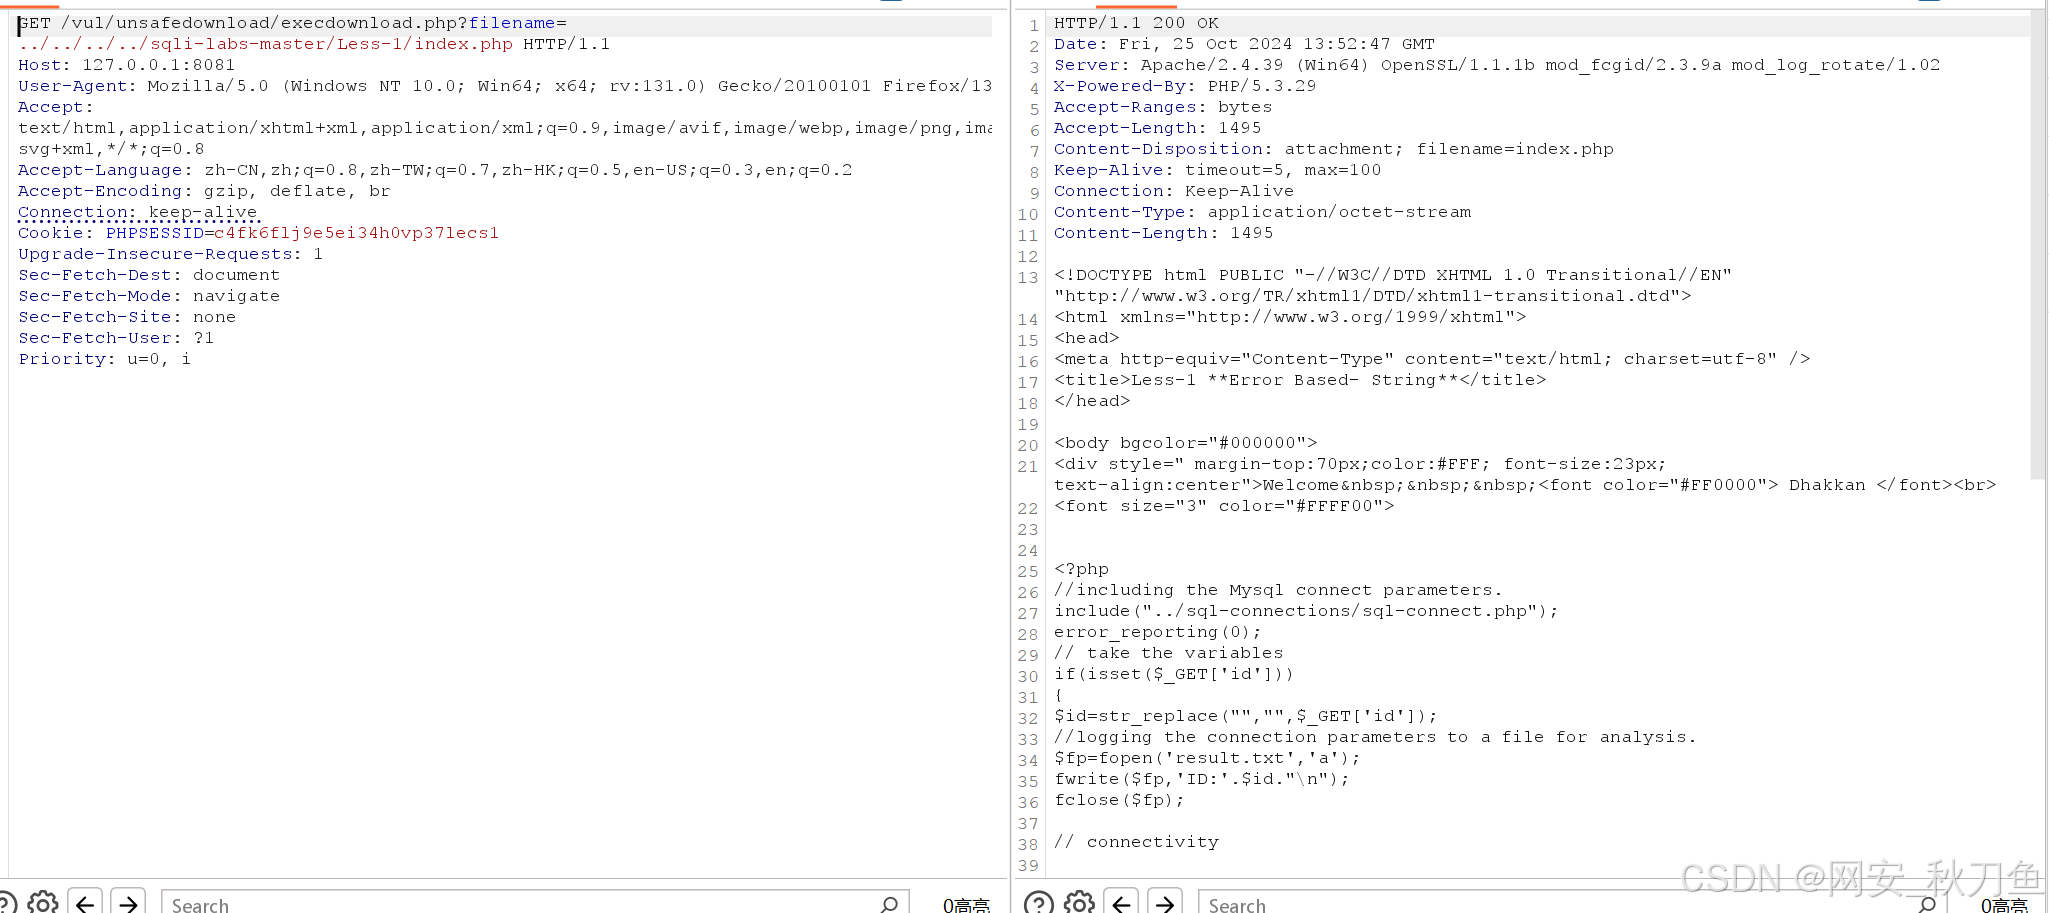
Task: Click the DOCTYPE html PUBLIC line
Action: (x=1393, y=275)
